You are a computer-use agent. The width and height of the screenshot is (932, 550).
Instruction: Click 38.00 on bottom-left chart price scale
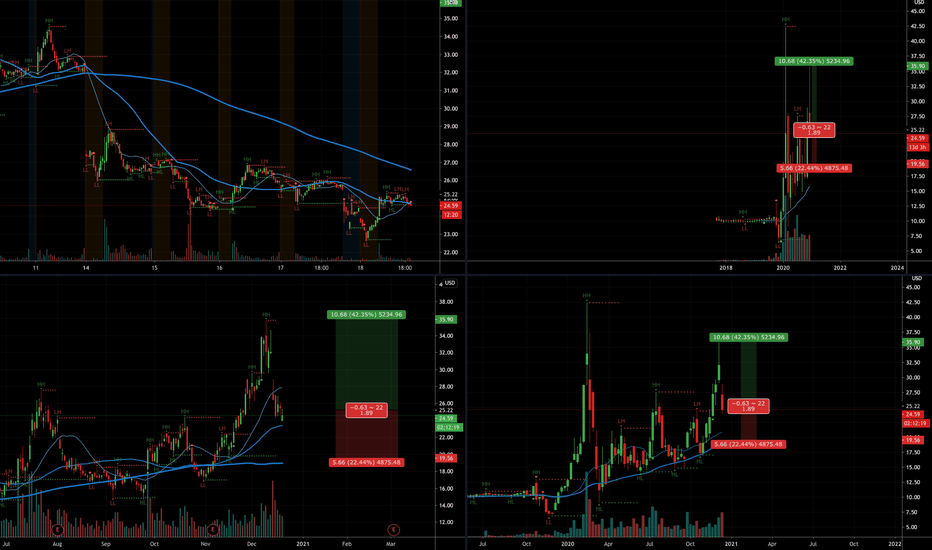446,302
